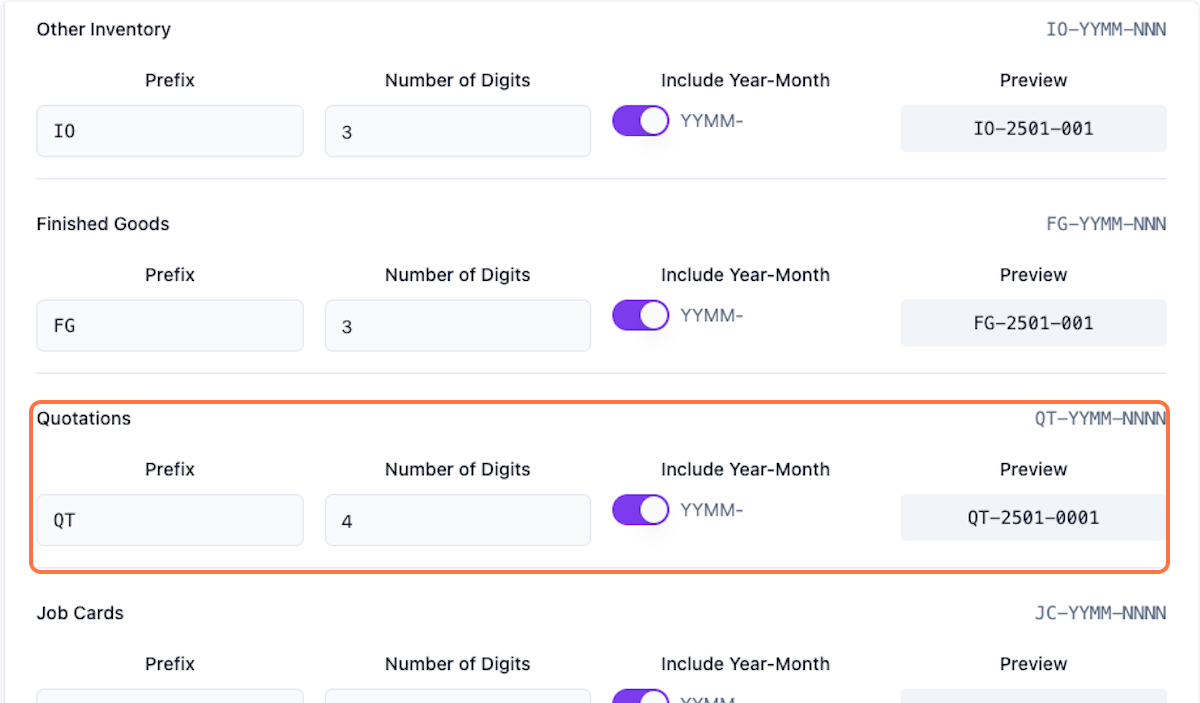Viewport: 1200px width, 703px height.
Task: Click the Job Cards Prefix field
Action: [170, 697]
